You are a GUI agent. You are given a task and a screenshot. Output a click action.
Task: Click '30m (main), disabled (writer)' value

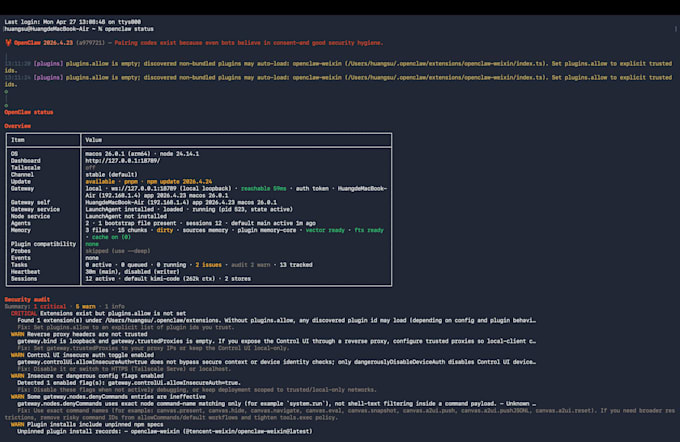[x=132, y=272]
